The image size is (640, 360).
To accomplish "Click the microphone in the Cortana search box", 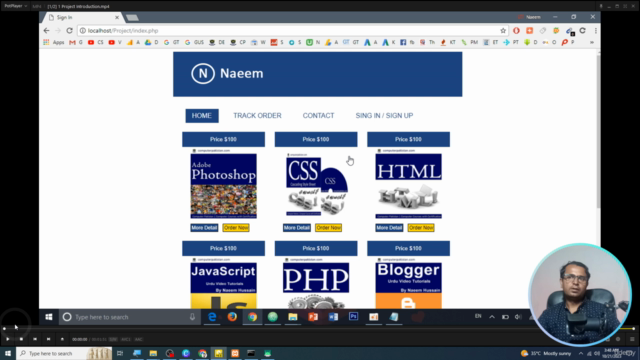I will [x=192, y=317].
